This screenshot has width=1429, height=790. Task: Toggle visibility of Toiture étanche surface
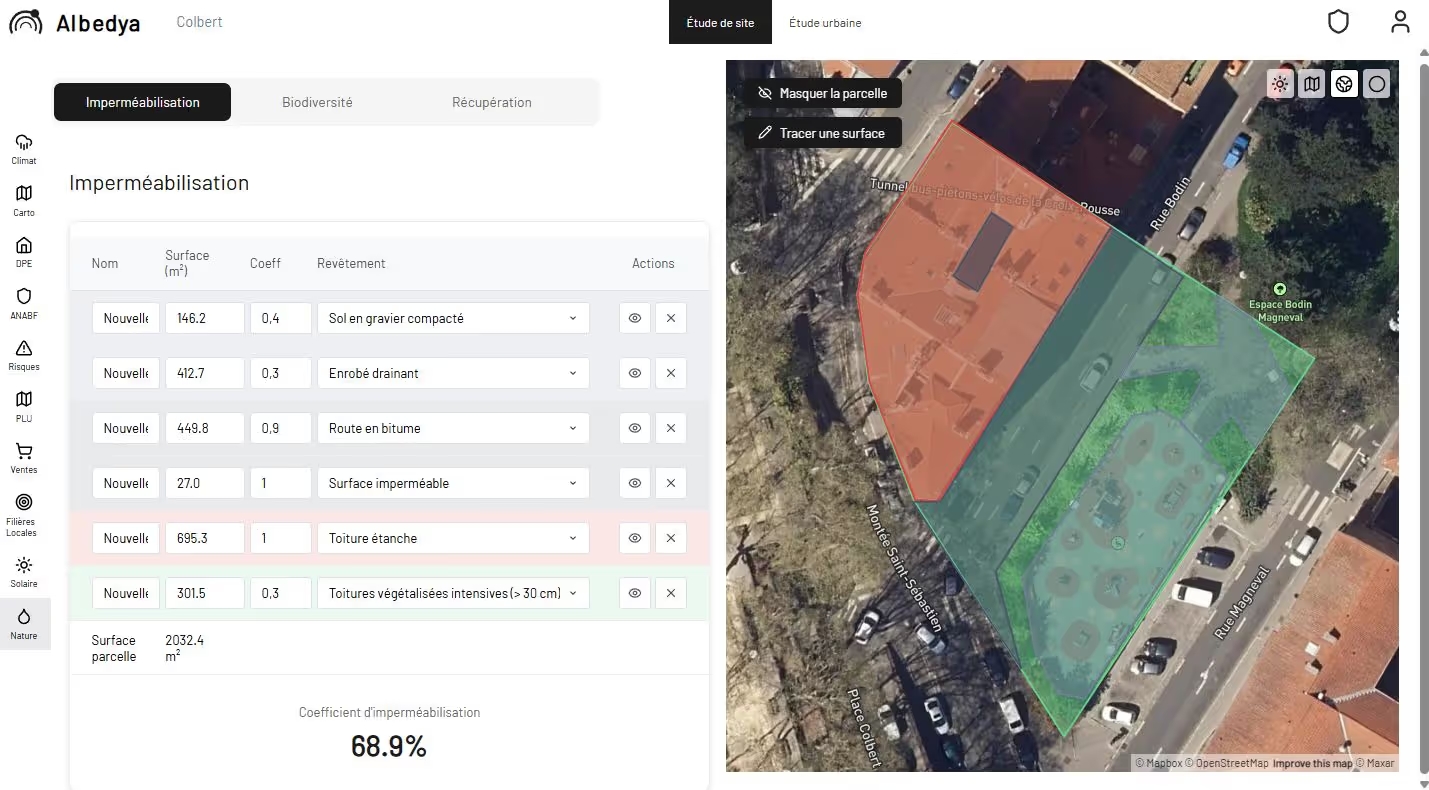pyautogui.click(x=634, y=538)
